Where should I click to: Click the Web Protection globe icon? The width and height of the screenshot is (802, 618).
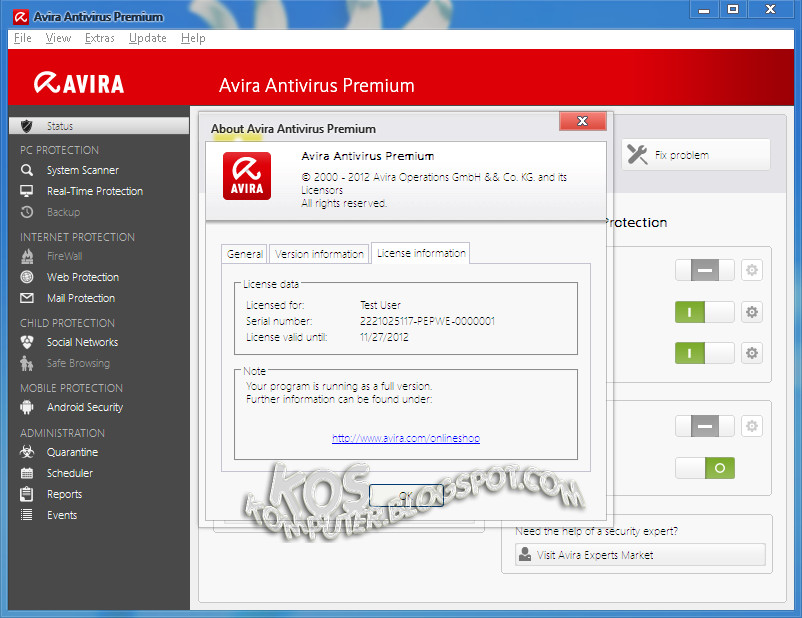pyautogui.click(x=27, y=277)
